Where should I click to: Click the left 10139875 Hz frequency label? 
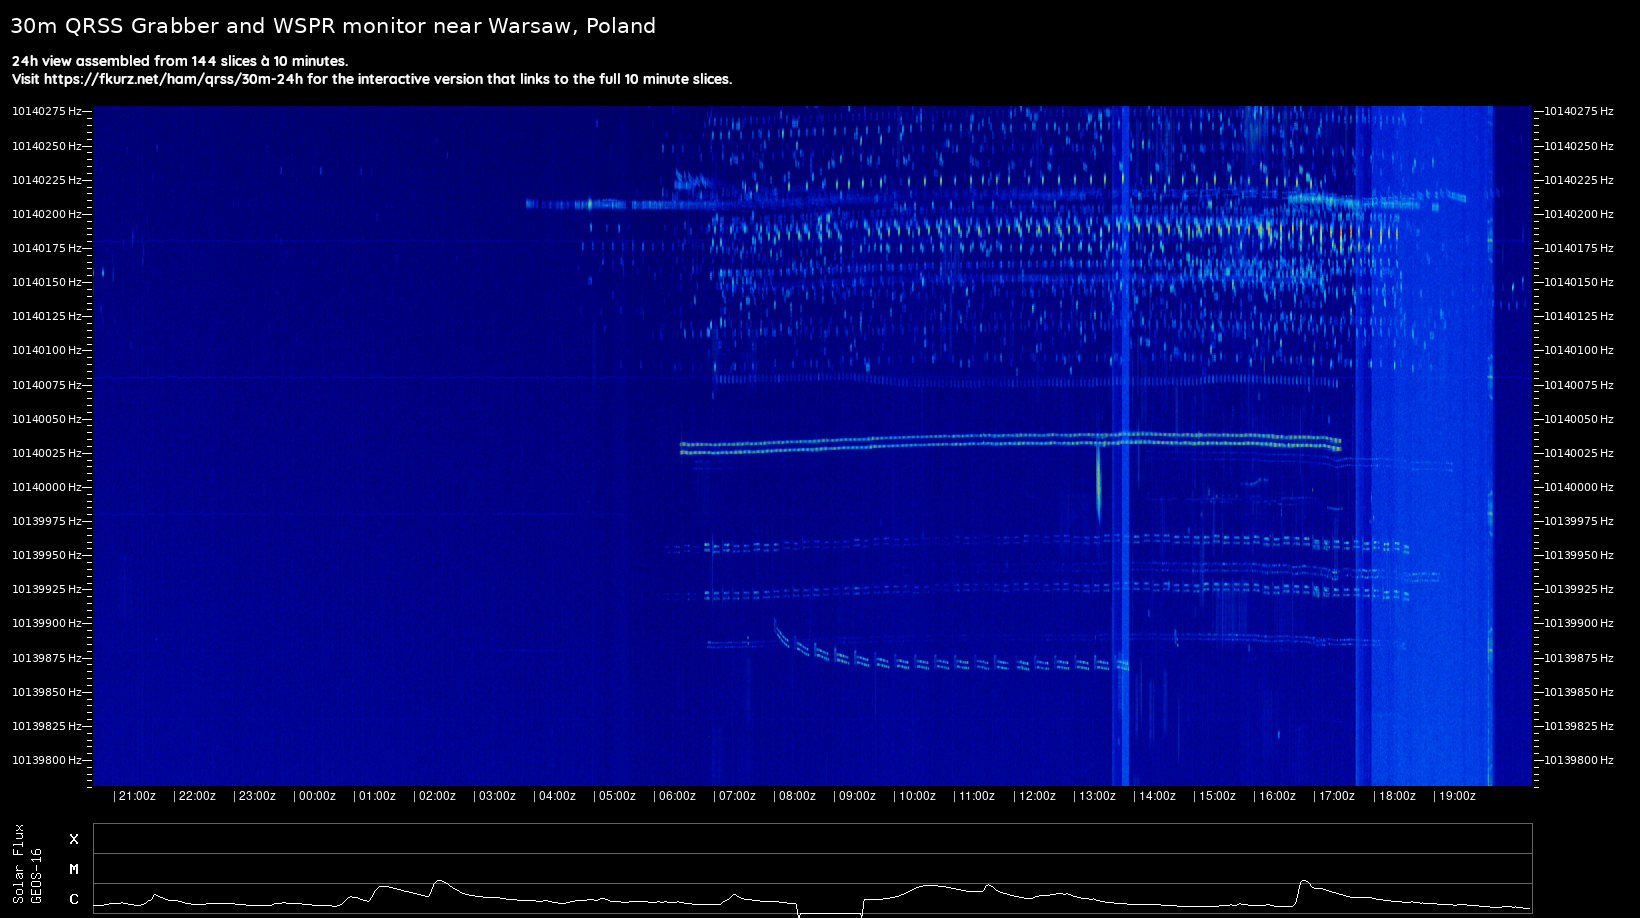46,658
